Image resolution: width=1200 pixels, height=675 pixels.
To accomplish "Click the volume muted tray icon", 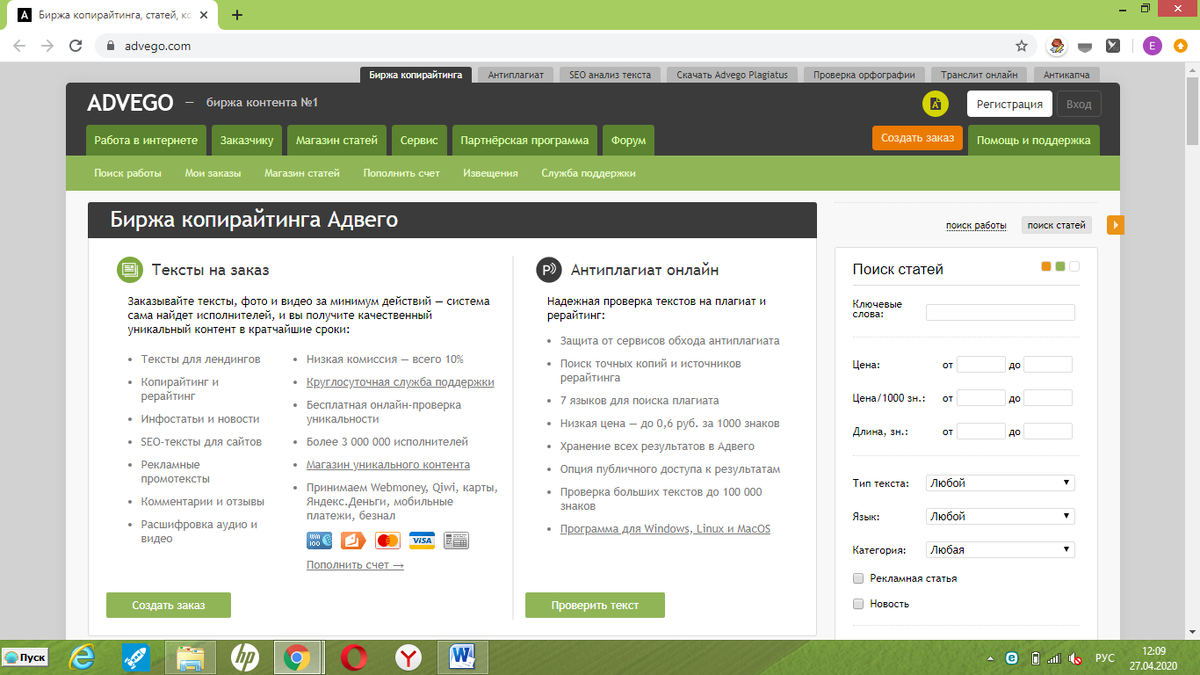I will tap(1073, 658).
